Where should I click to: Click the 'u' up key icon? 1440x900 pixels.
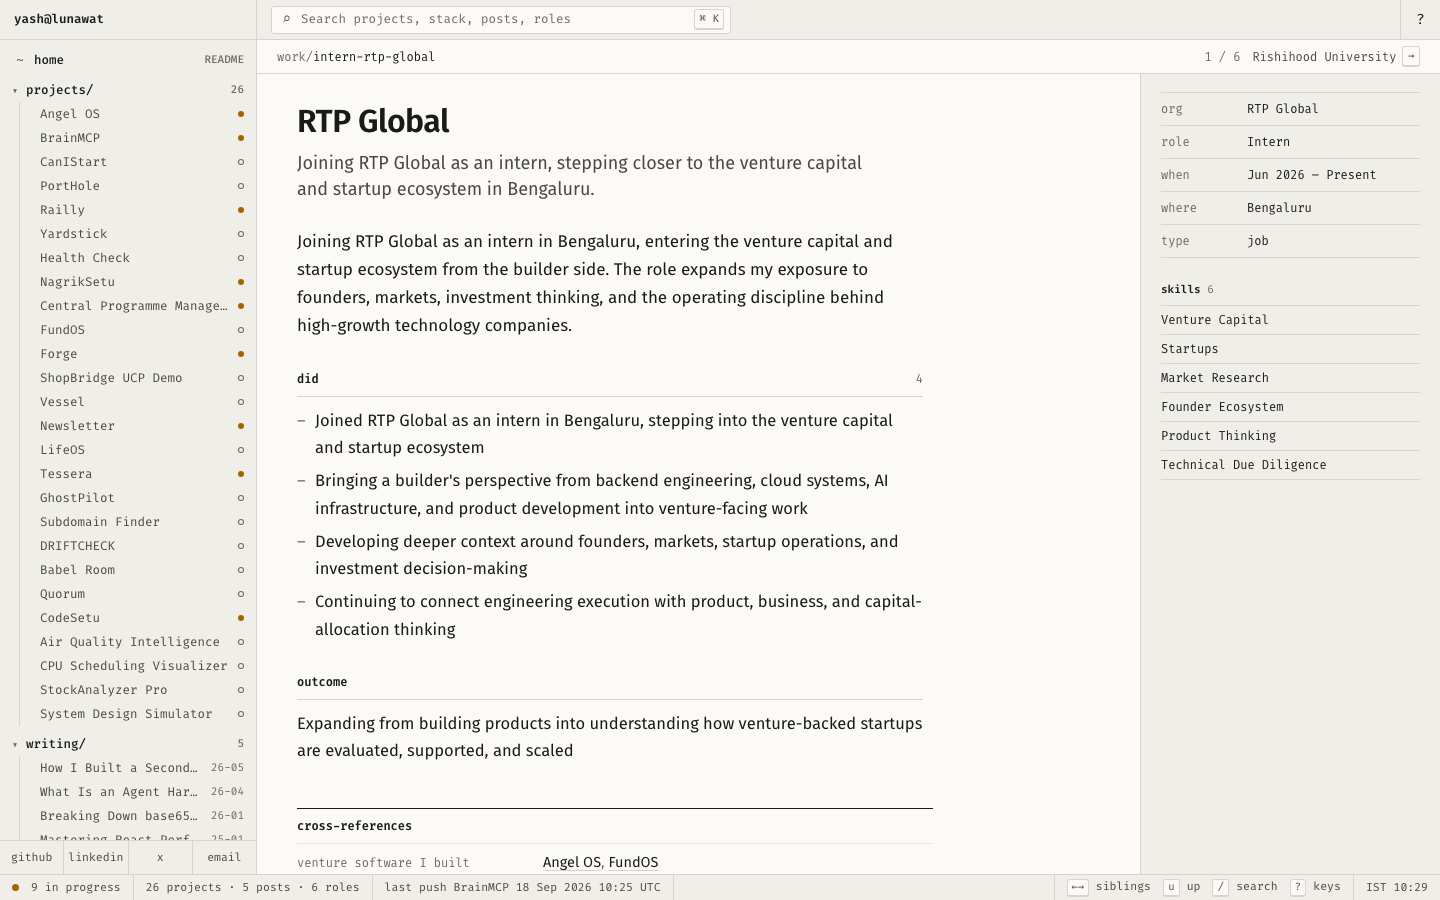(1171, 887)
